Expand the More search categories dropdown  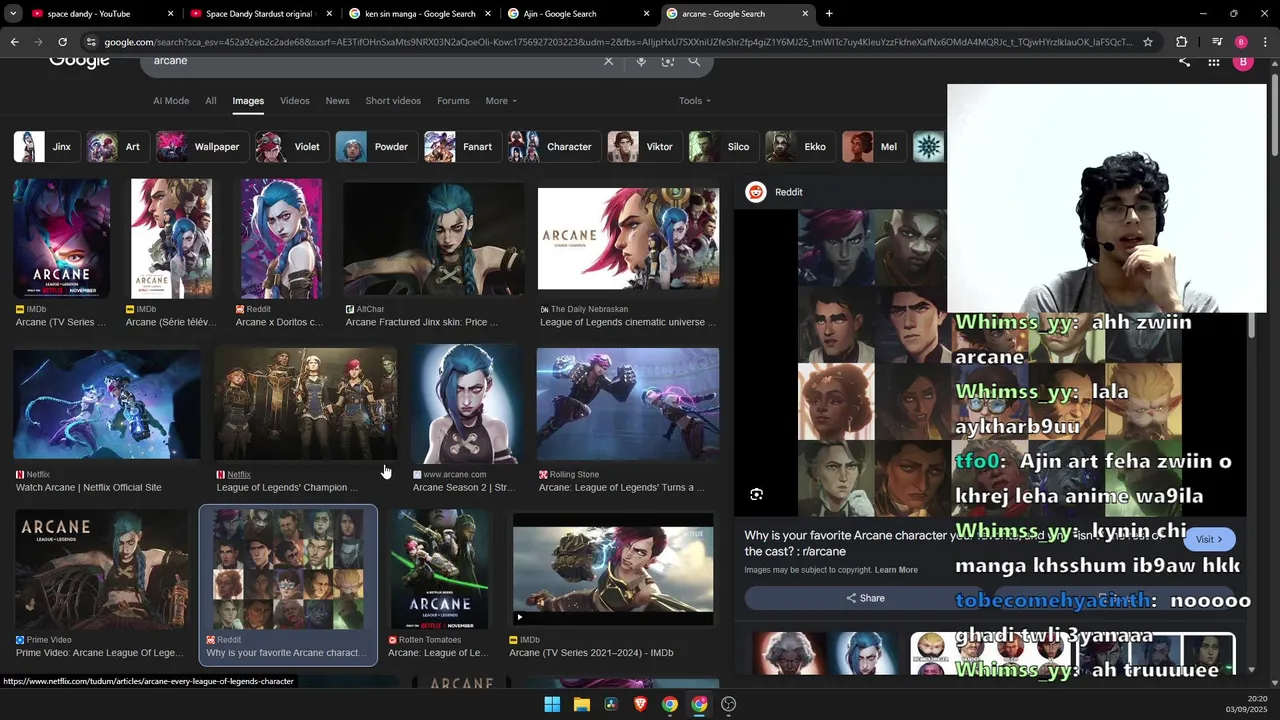501,101
